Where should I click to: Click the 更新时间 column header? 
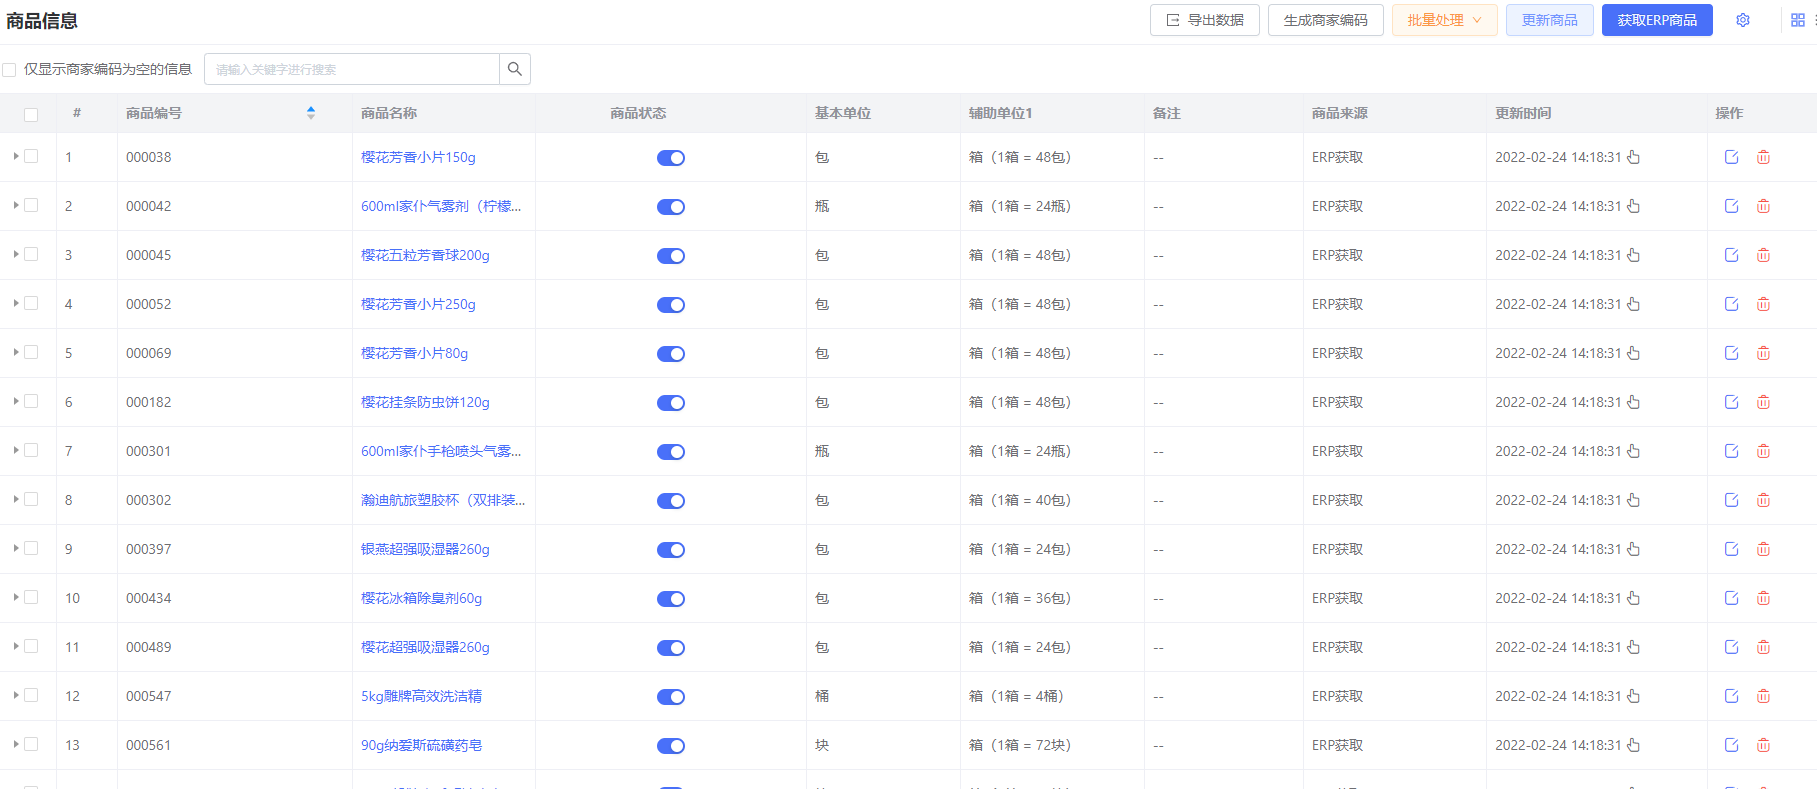1523,113
